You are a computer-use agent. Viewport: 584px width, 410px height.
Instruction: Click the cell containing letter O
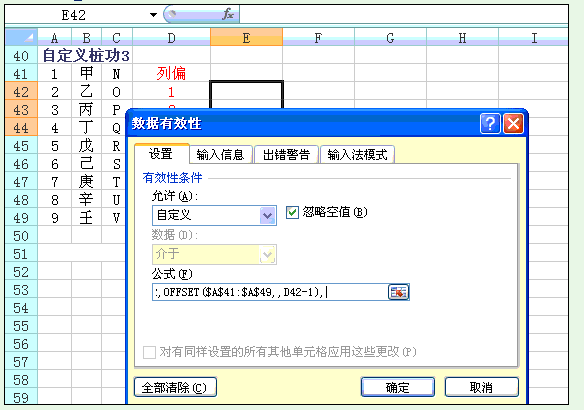pyautogui.click(x=117, y=92)
